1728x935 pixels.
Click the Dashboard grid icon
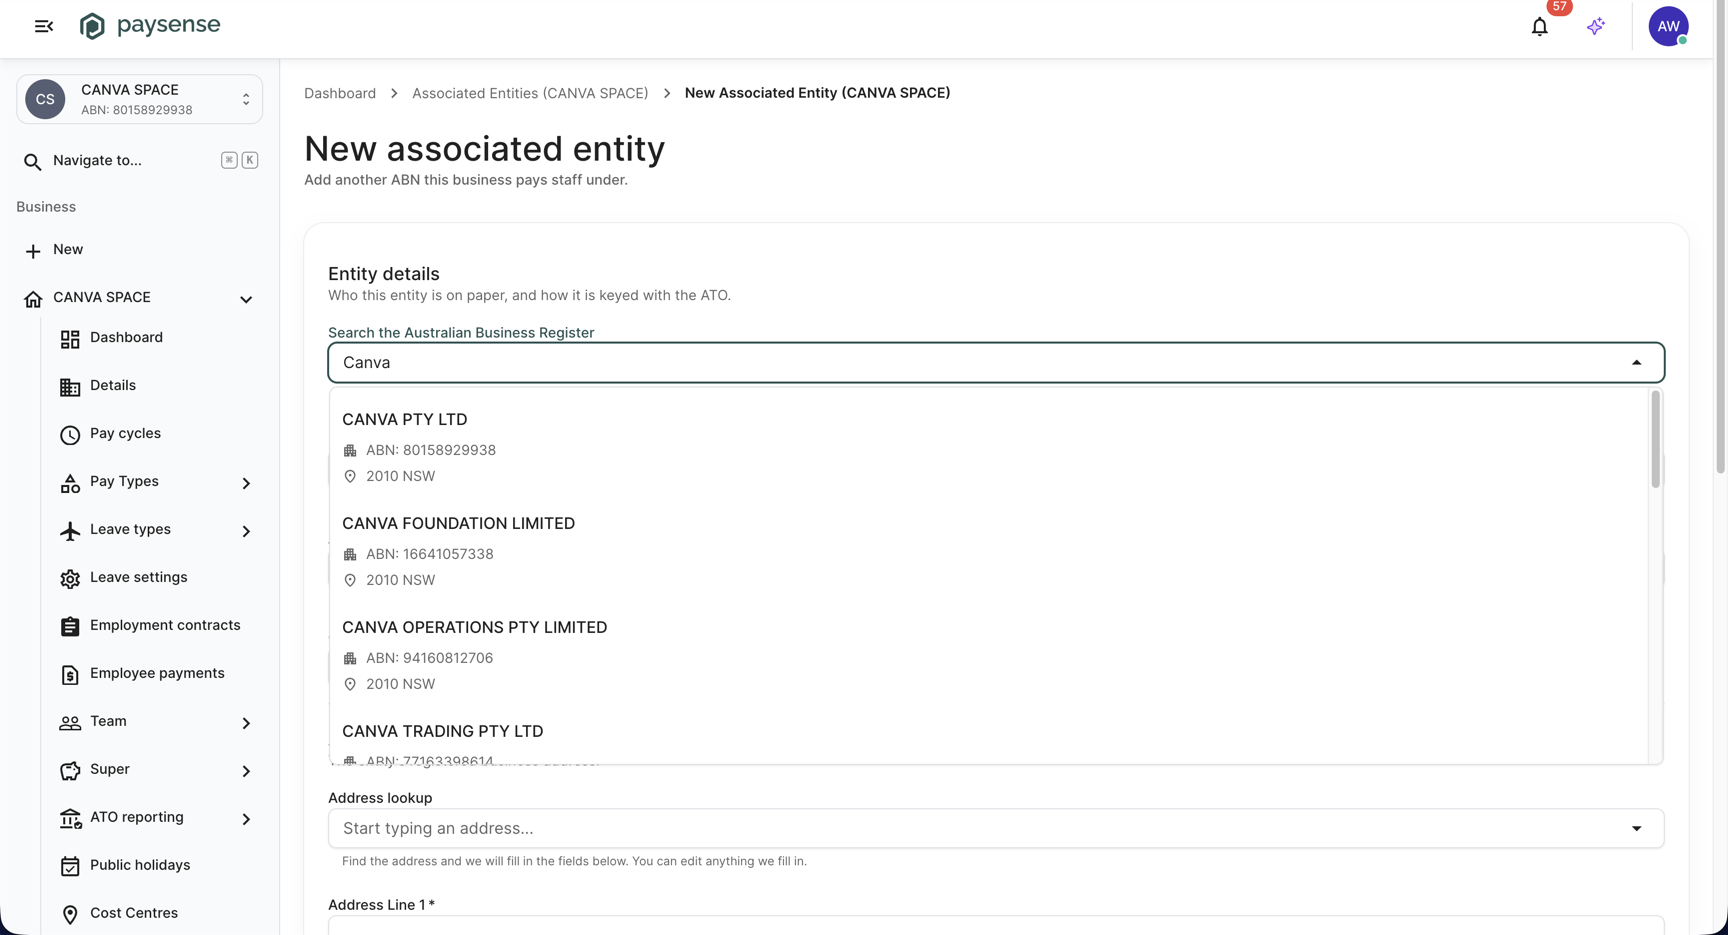pos(70,339)
